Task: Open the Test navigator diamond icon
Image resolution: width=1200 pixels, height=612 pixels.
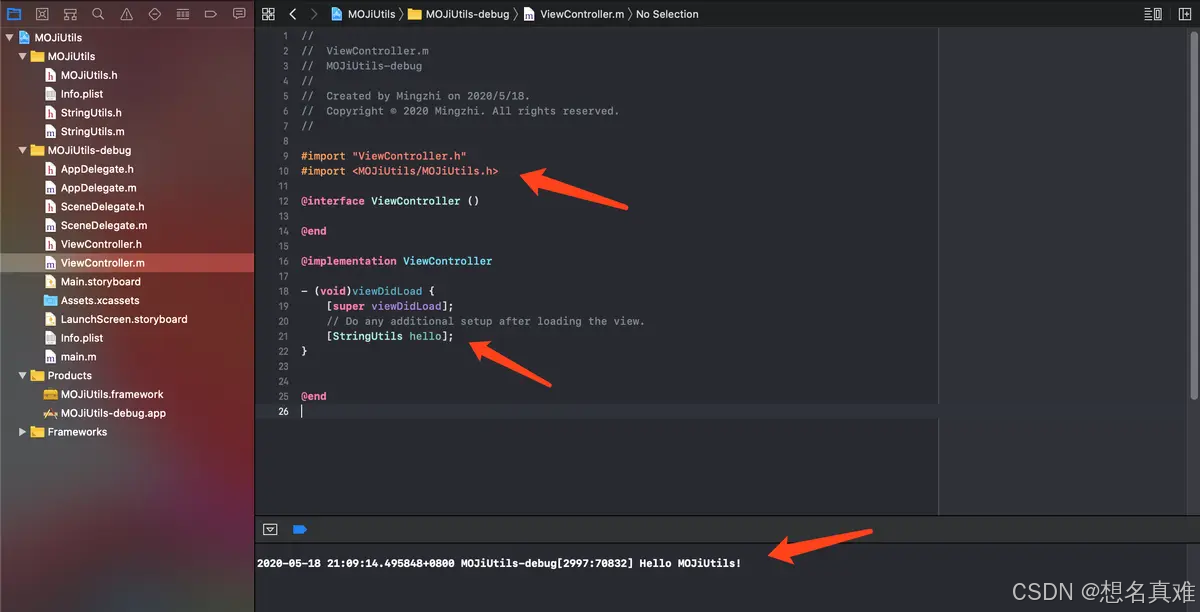Action: (152, 13)
